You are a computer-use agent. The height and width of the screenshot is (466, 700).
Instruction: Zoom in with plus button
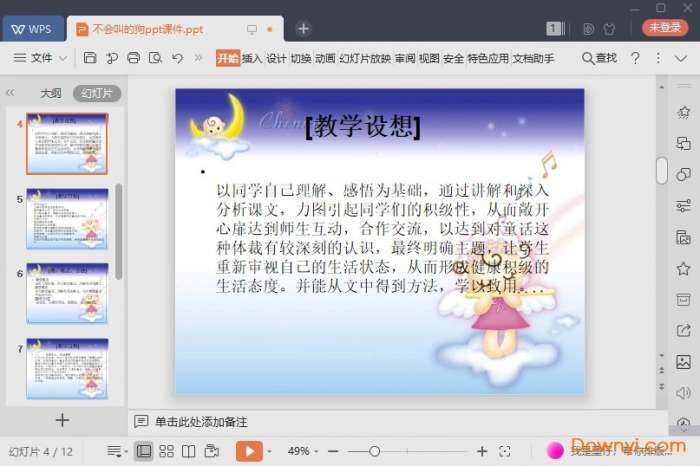pos(482,451)
